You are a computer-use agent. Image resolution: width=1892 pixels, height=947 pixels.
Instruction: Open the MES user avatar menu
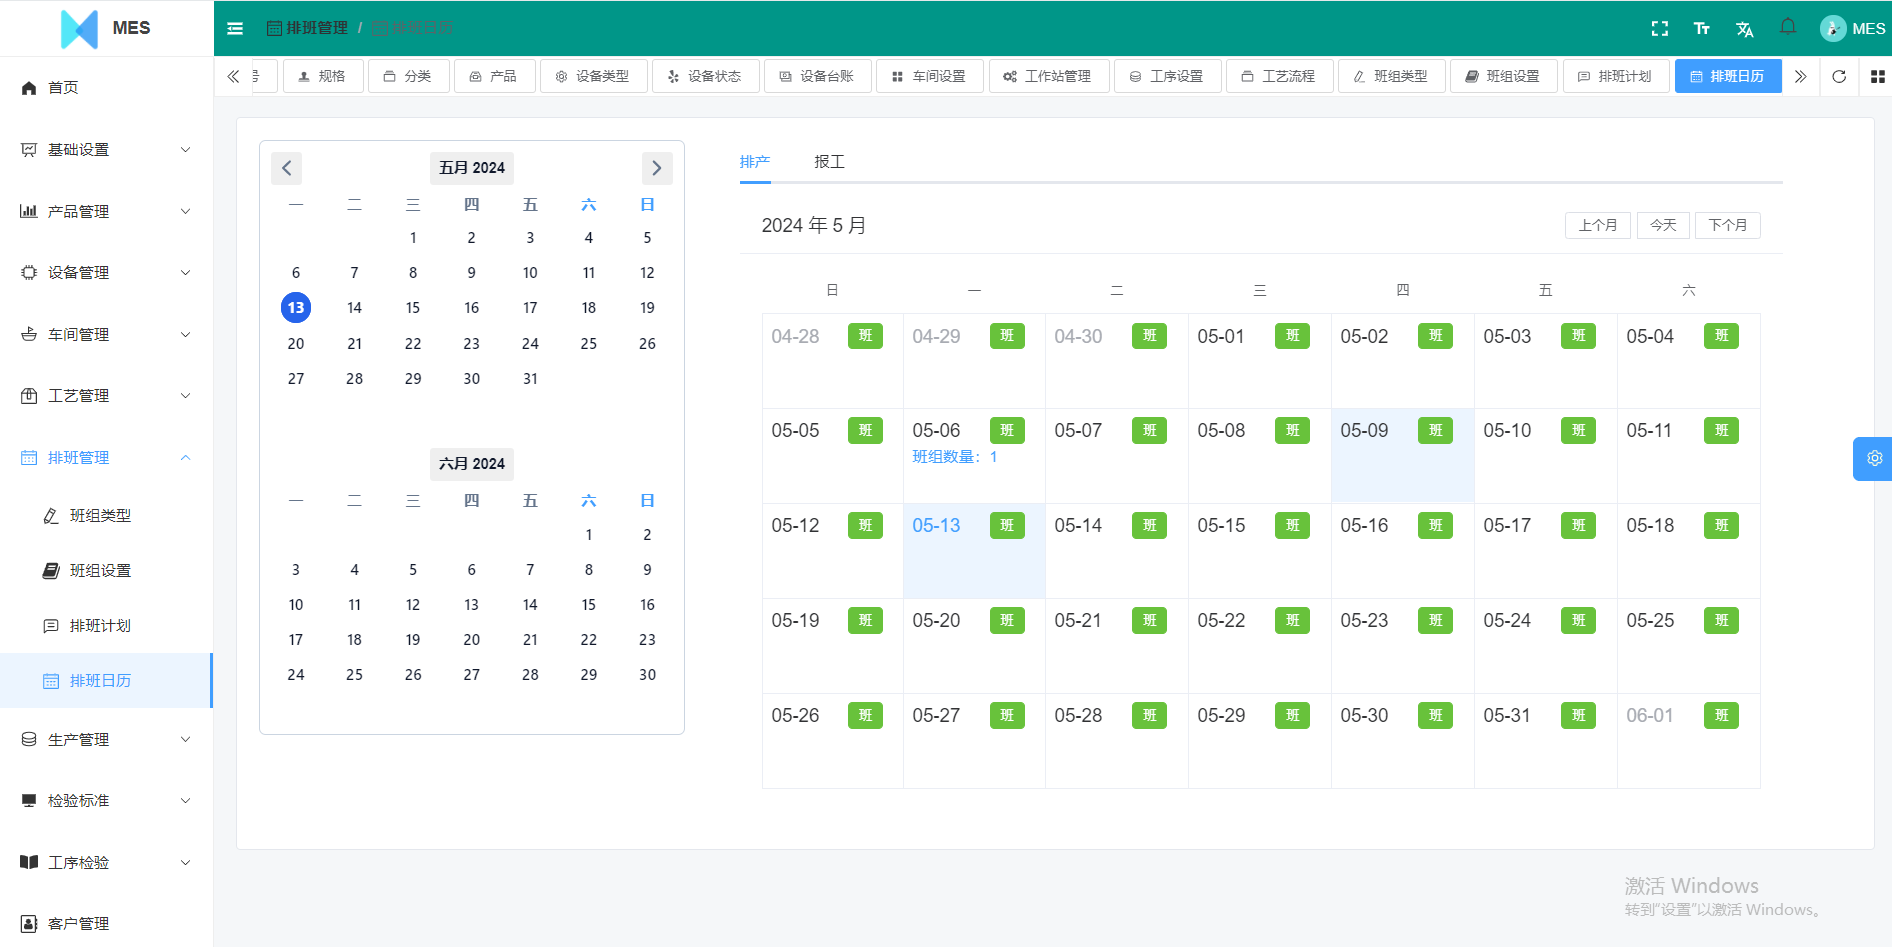pos(1852,28)
